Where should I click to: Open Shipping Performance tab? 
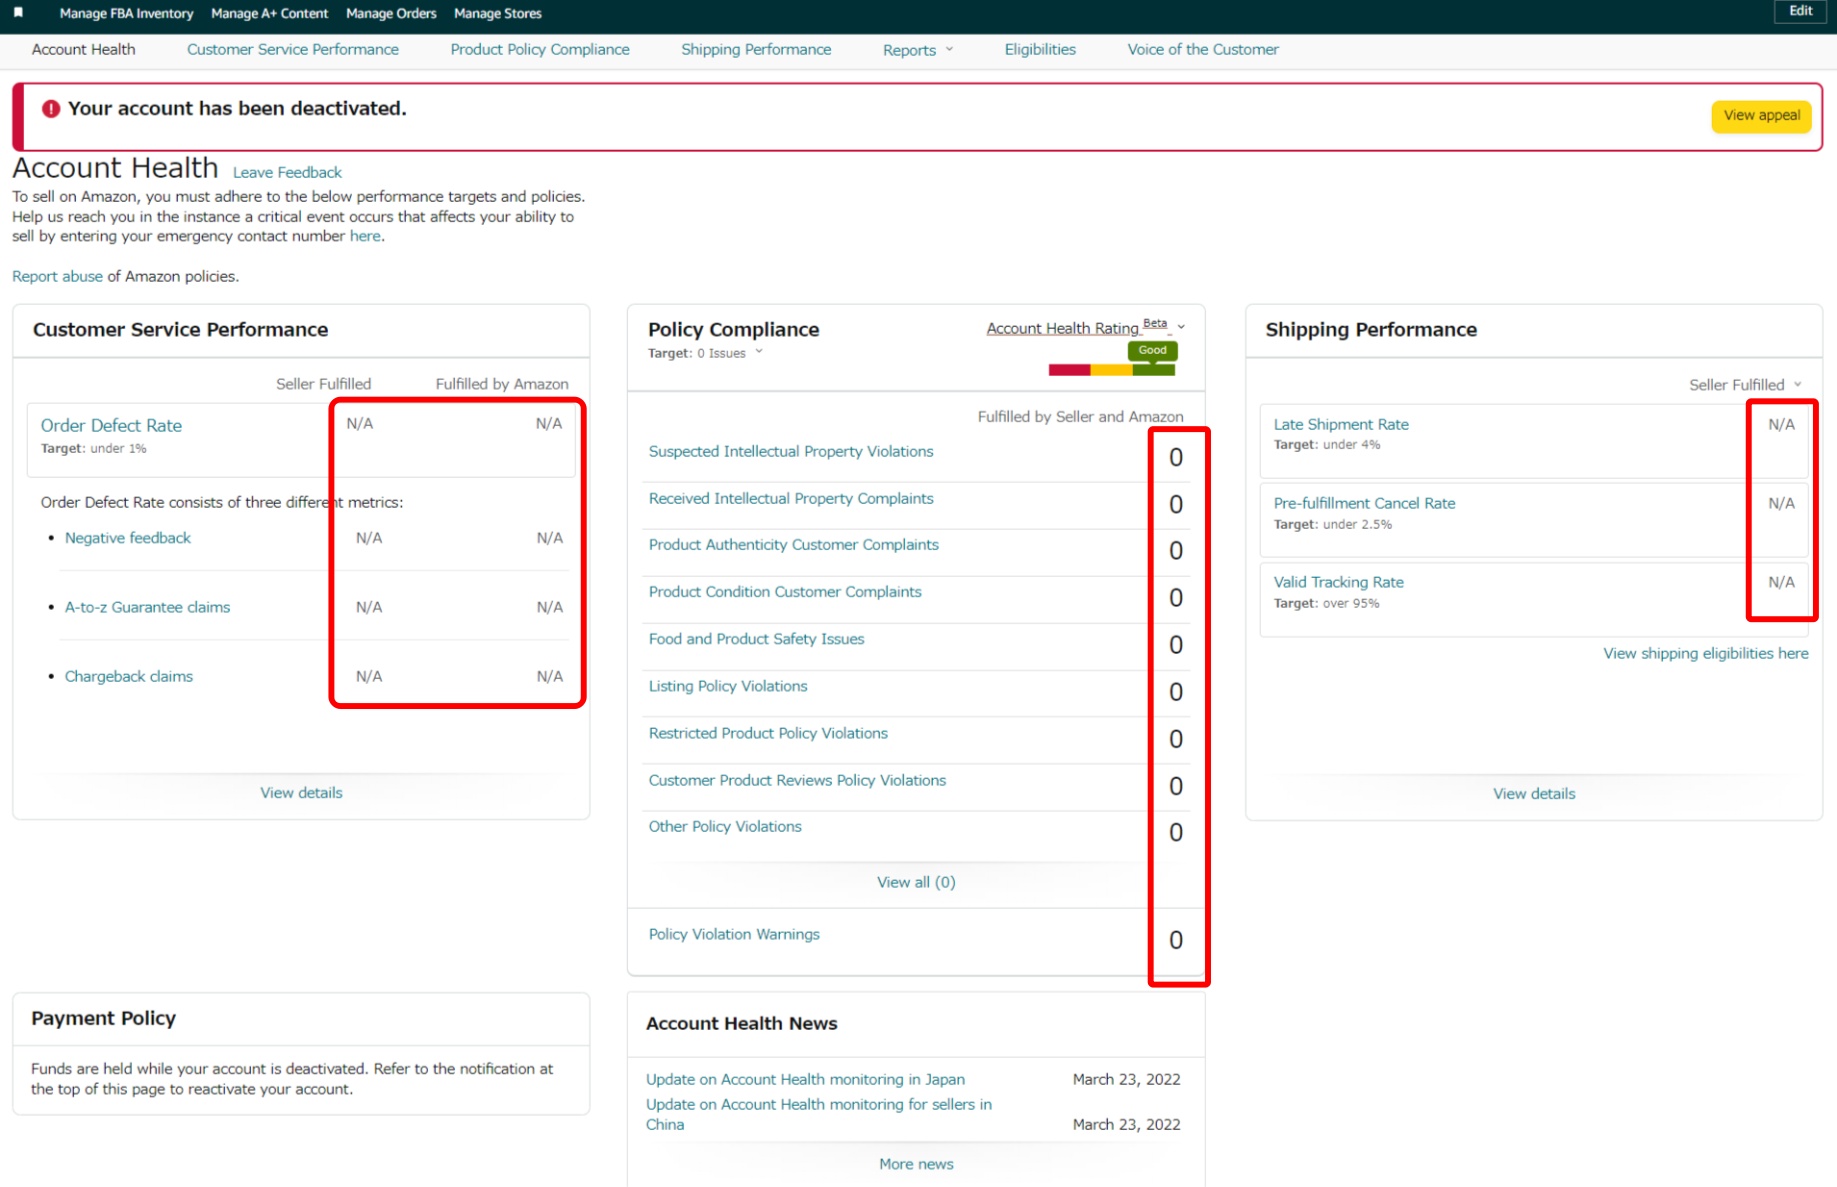click(x=756, y=49)
